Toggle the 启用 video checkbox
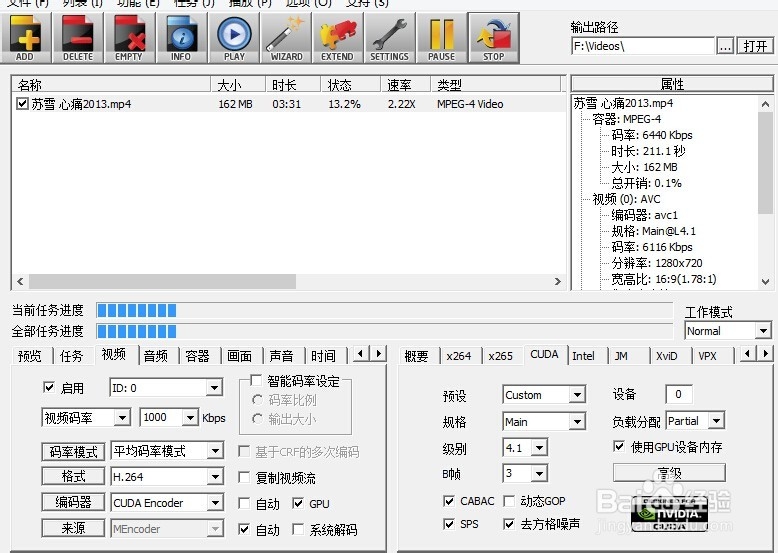 (x=49, y=387)
